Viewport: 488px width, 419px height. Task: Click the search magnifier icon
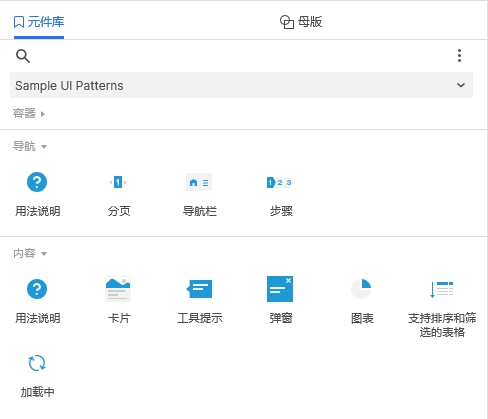click(23, 56)
